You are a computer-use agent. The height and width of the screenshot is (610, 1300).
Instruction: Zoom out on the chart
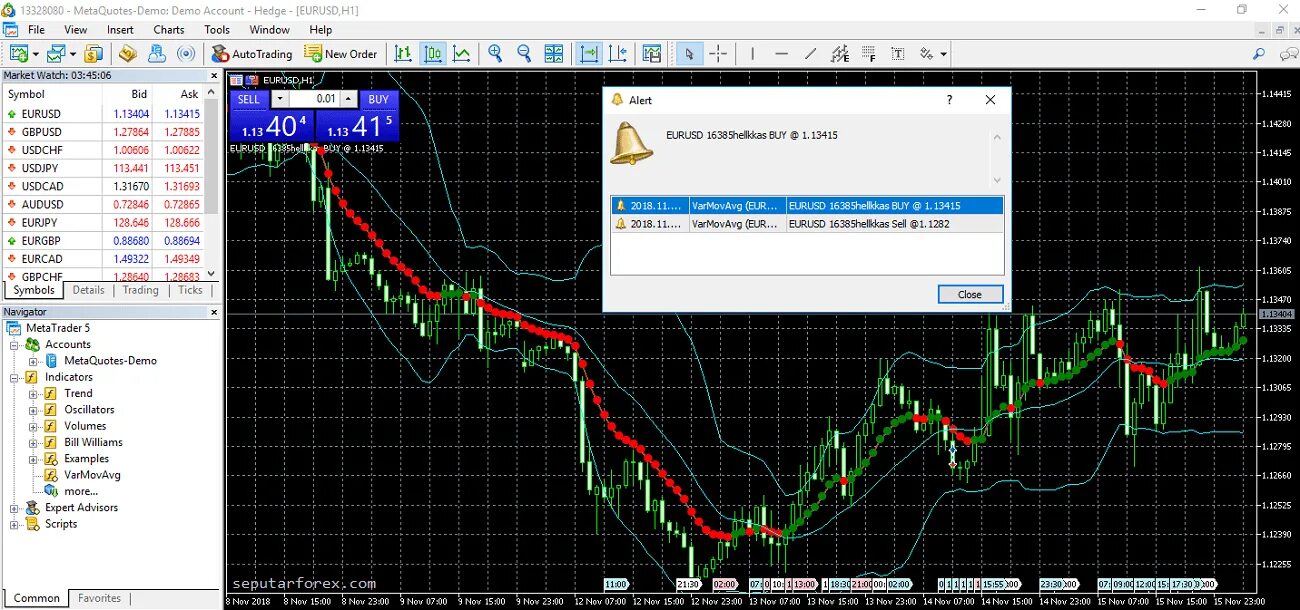click(x=523, y=54)
